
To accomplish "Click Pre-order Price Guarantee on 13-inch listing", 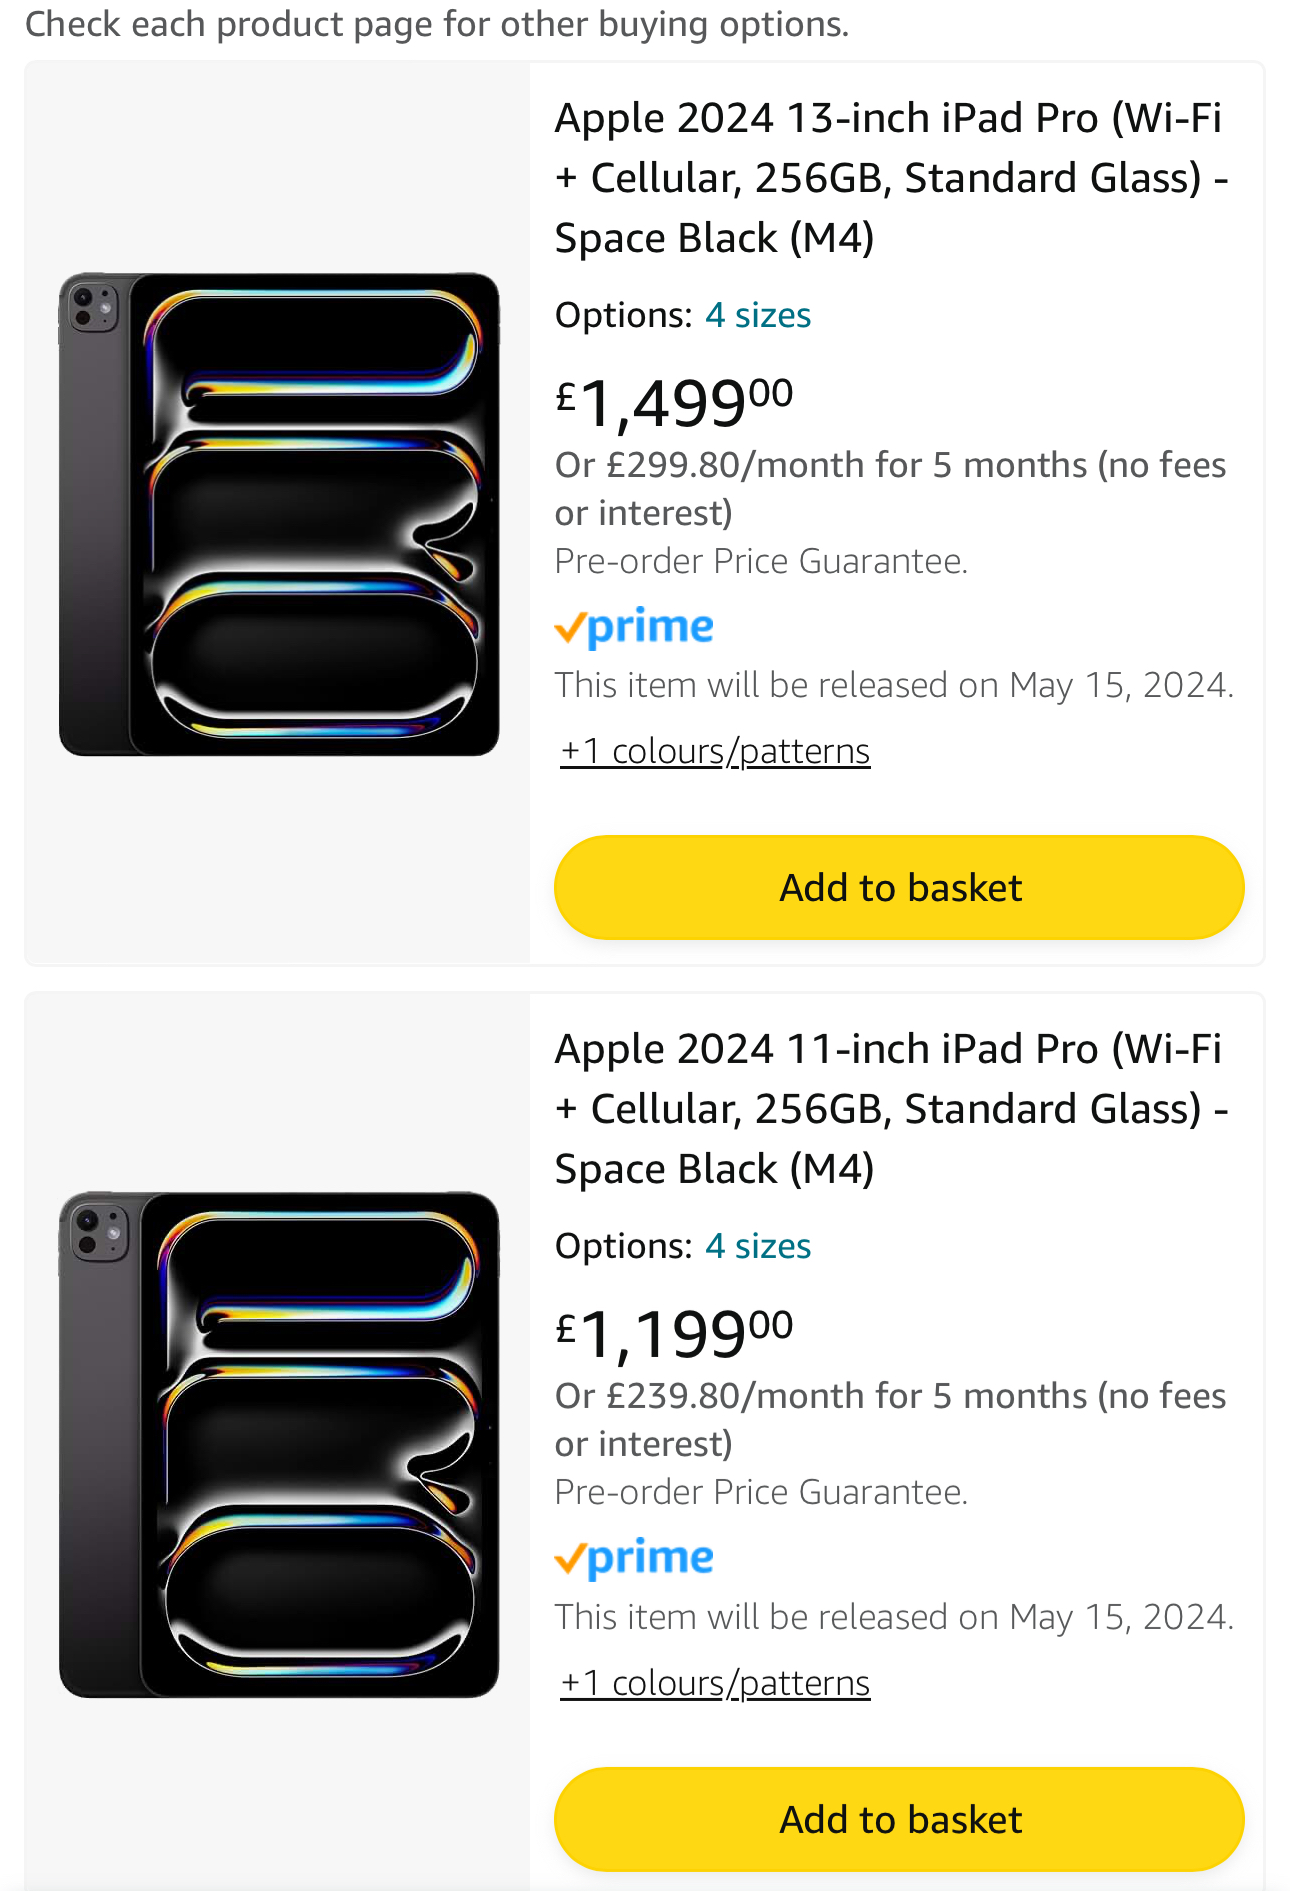I will click(x=761, y=561).
